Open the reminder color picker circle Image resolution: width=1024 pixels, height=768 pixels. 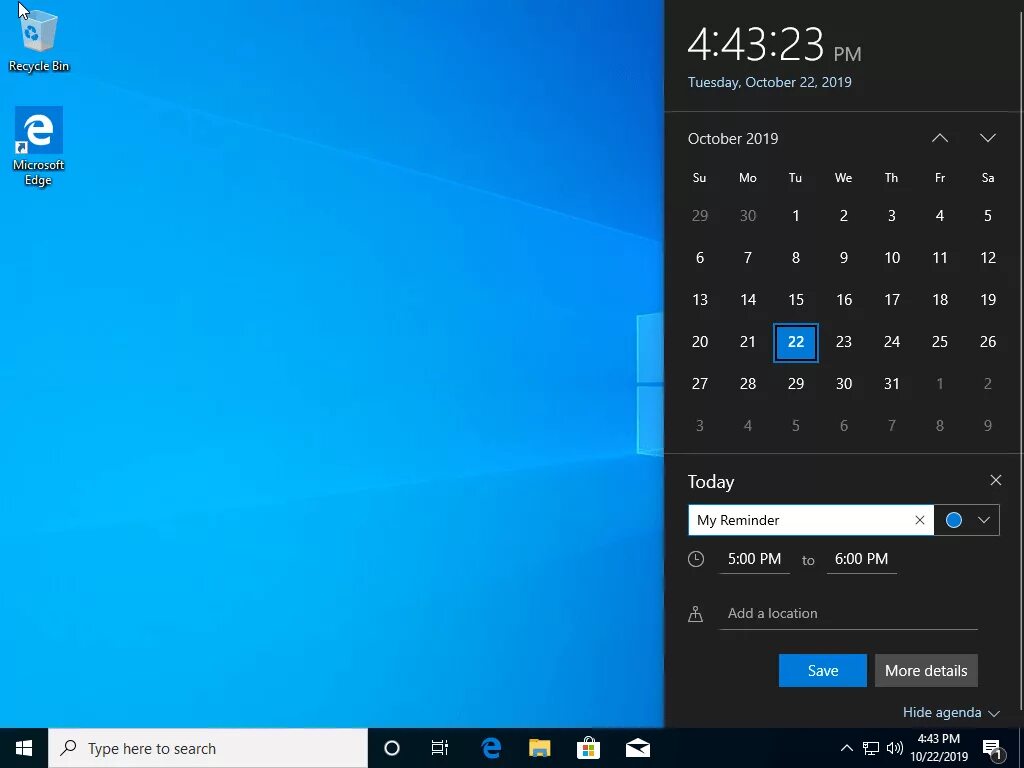pyautogui.click(x=953, y=520)
